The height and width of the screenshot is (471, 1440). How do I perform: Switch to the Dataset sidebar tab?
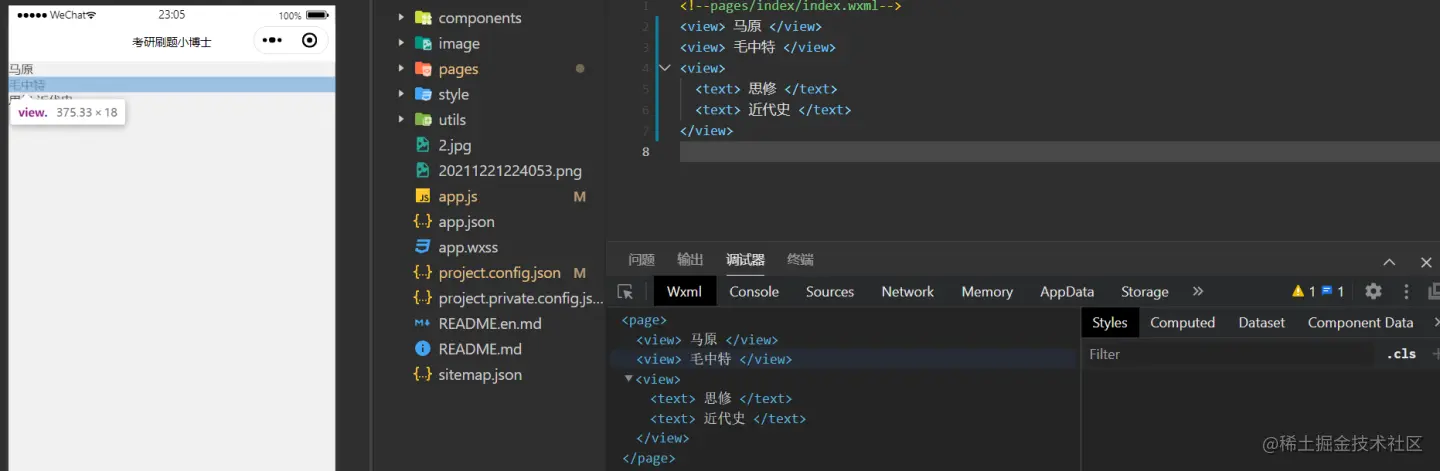coord(1262,323)
